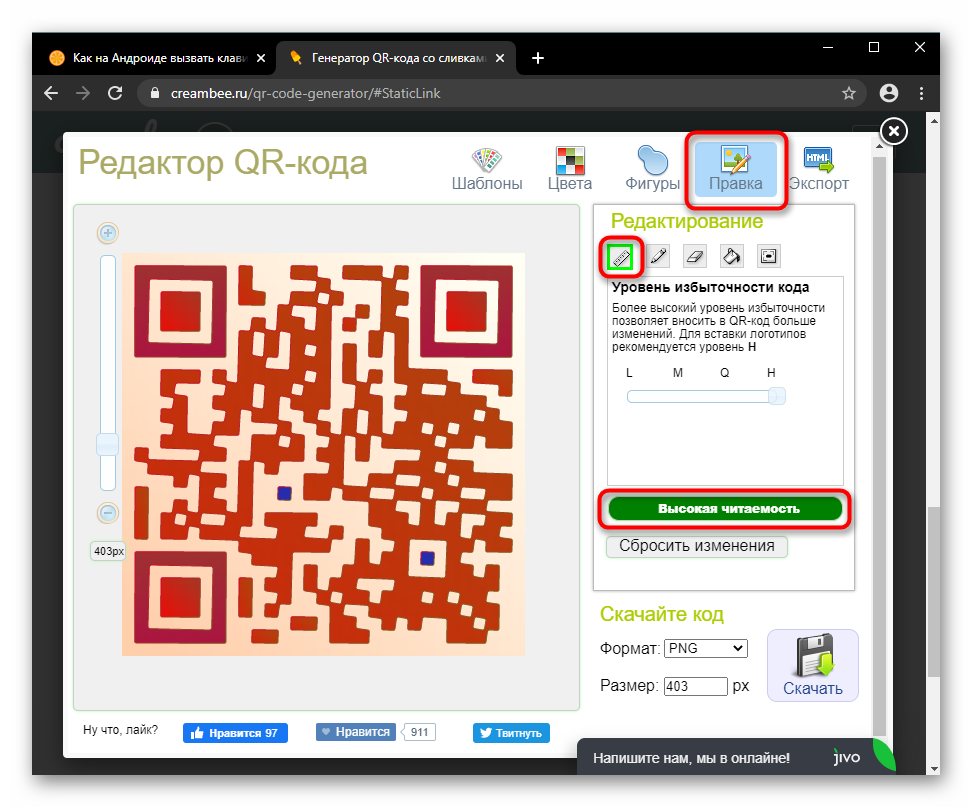This screenshot has height=807, width=972.
Task: Click the floppy disk Скачать button
Action: [812, 665]
